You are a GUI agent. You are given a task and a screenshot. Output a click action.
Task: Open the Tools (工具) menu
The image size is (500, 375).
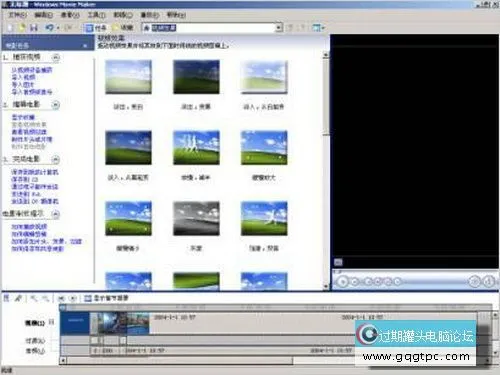[x=96, y=15]
